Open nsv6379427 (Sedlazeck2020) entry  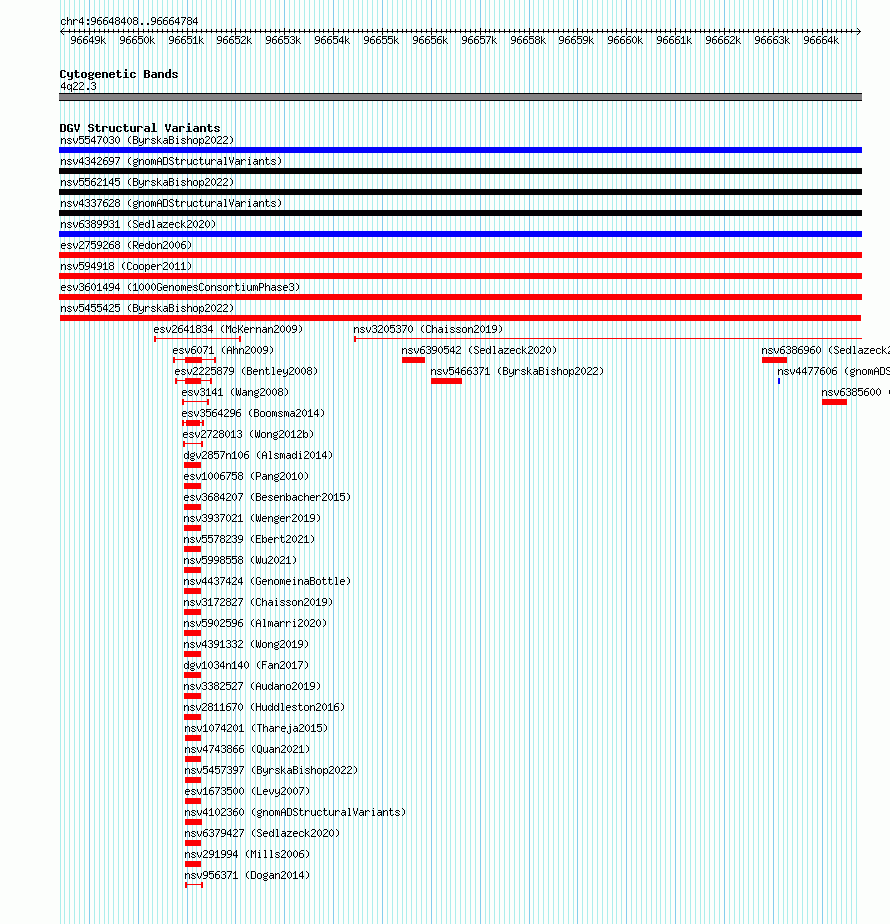pos(262,833)
